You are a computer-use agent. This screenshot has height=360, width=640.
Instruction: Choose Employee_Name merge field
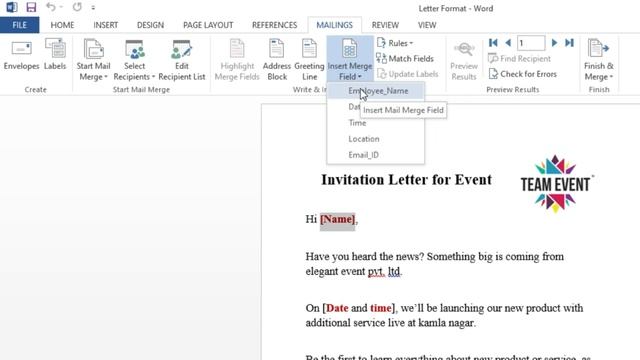pyautogui.click(x=376, y=91)
